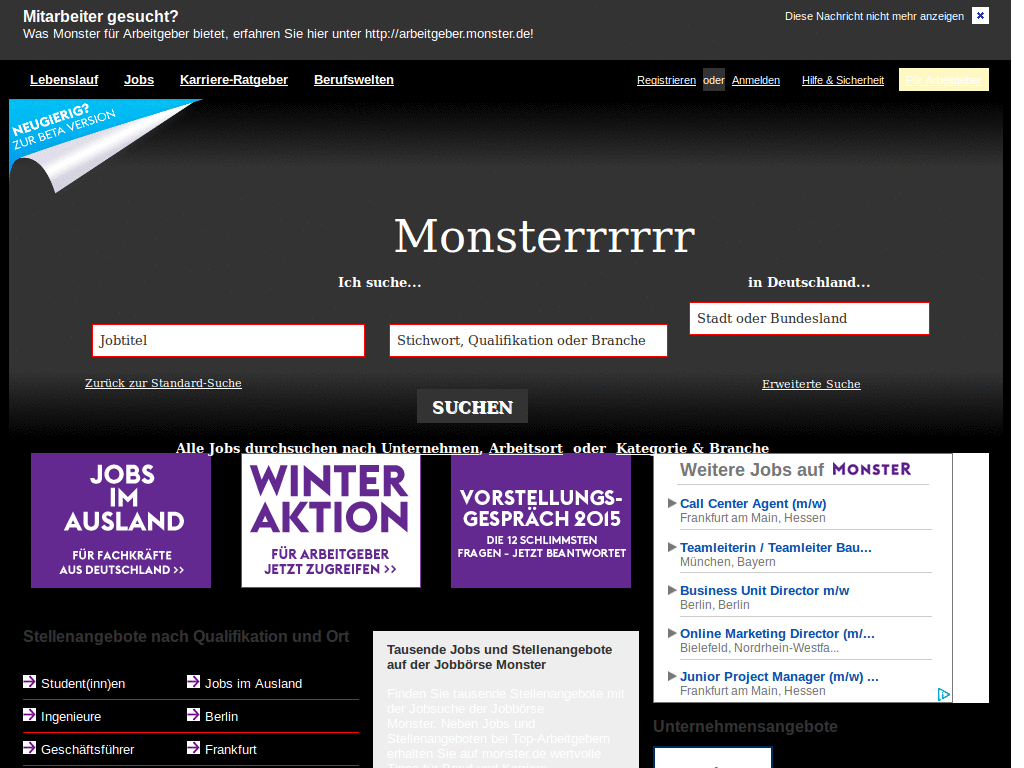This screenshot has width=1024, height=768.
Task: Click arrow icon beside Ingenieure
Action: (29, 714)
